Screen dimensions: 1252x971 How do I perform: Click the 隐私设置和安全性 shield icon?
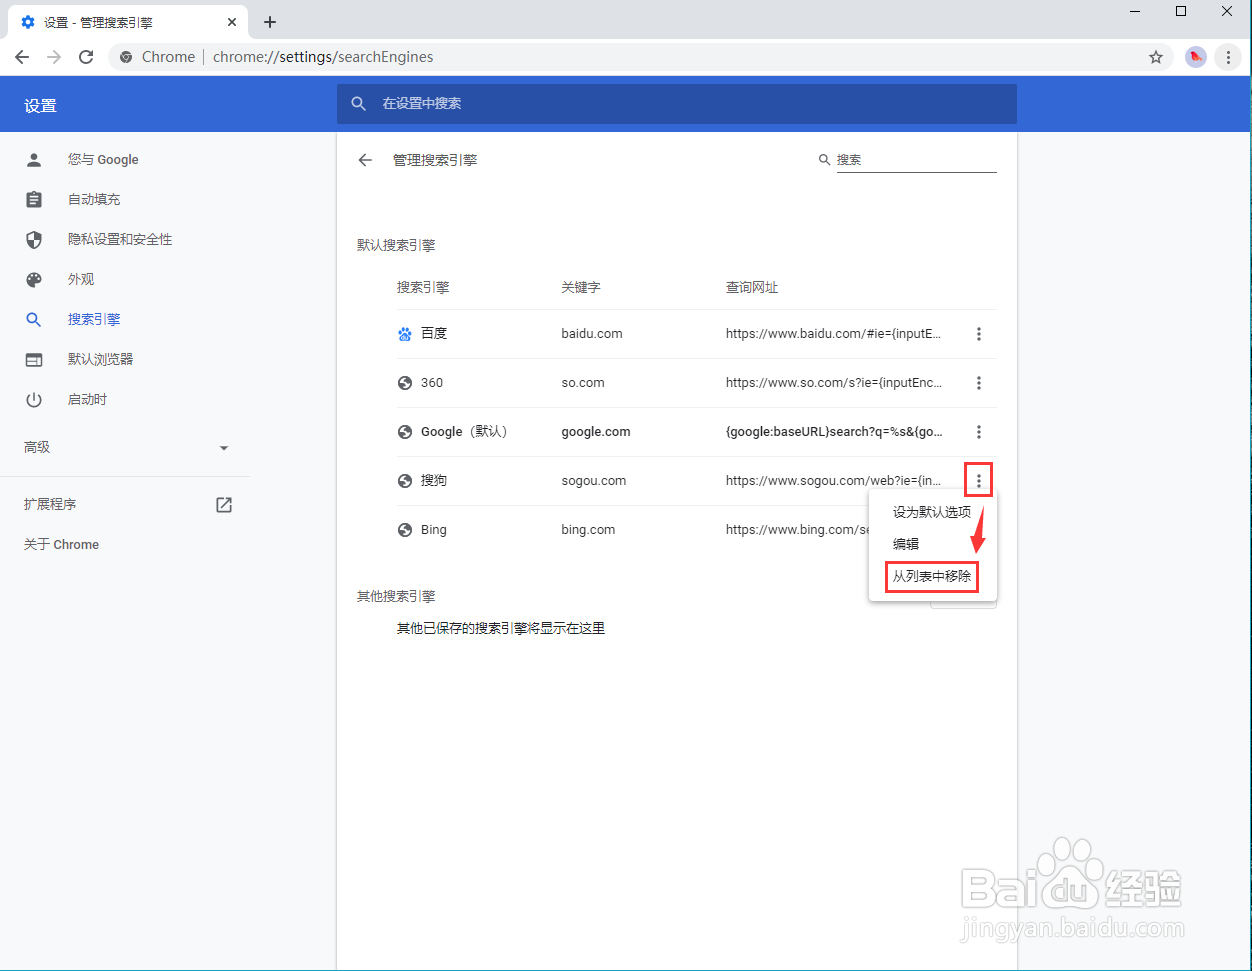tap(34, 239)
